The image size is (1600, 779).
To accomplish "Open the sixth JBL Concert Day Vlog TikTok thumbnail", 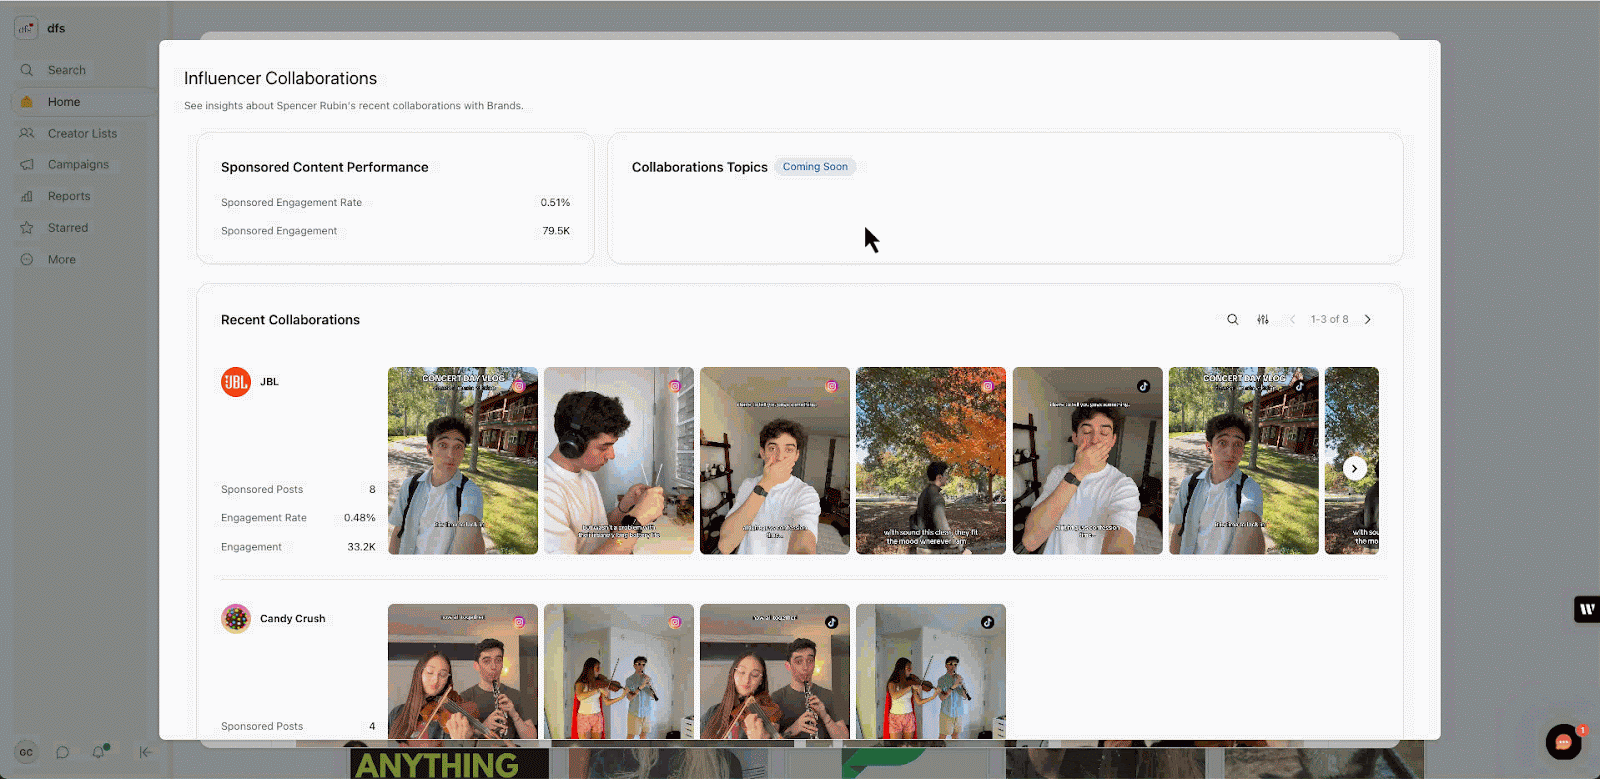I will [1244, 461].
